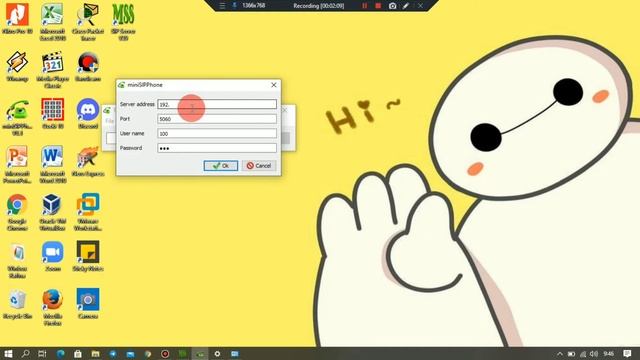Open Settings gear on the taskbar
This screenshot has width=640, height=360.
[x=217, y=353]
